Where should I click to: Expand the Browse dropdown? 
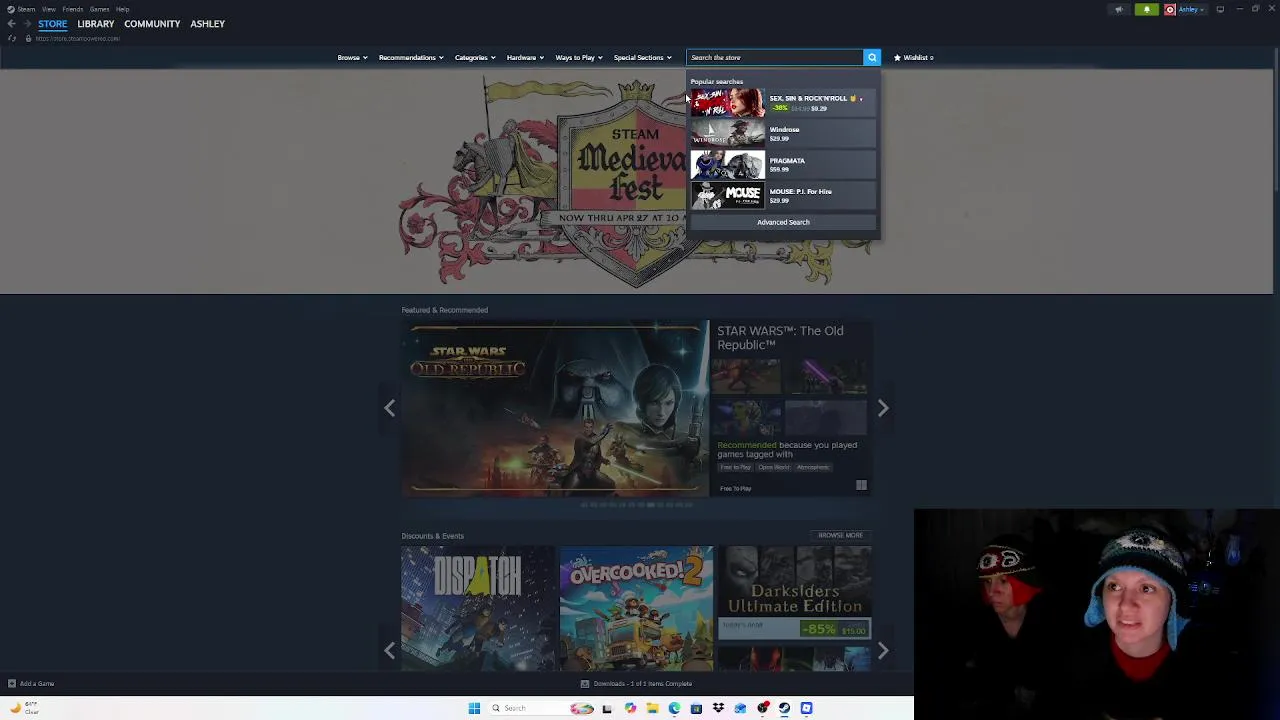pos(352,57)
